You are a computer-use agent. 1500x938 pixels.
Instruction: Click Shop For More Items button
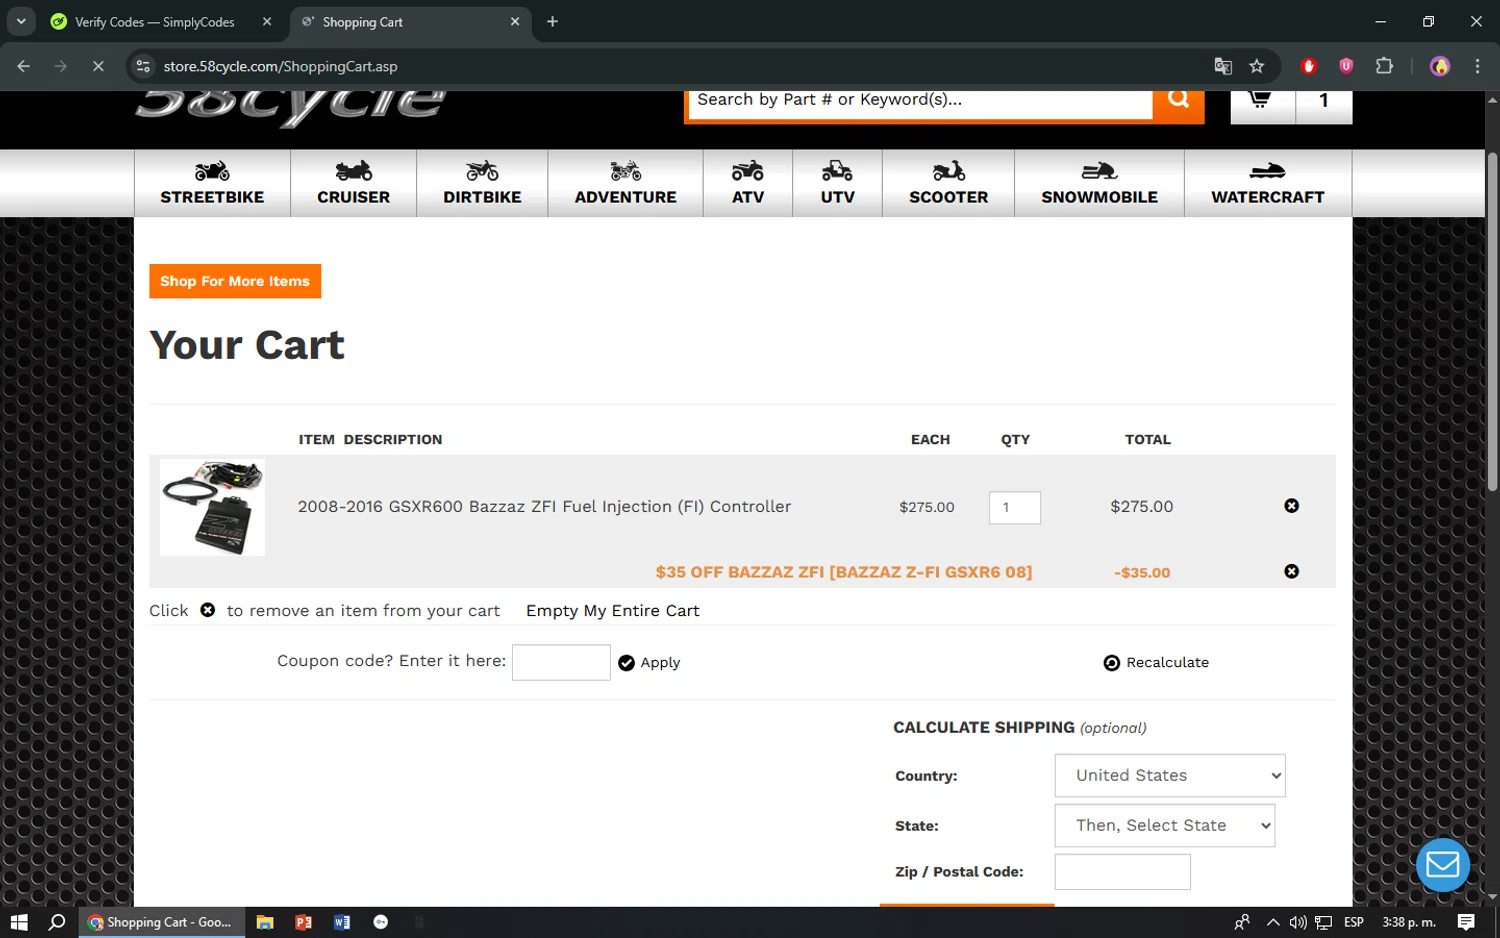(235, 281)
